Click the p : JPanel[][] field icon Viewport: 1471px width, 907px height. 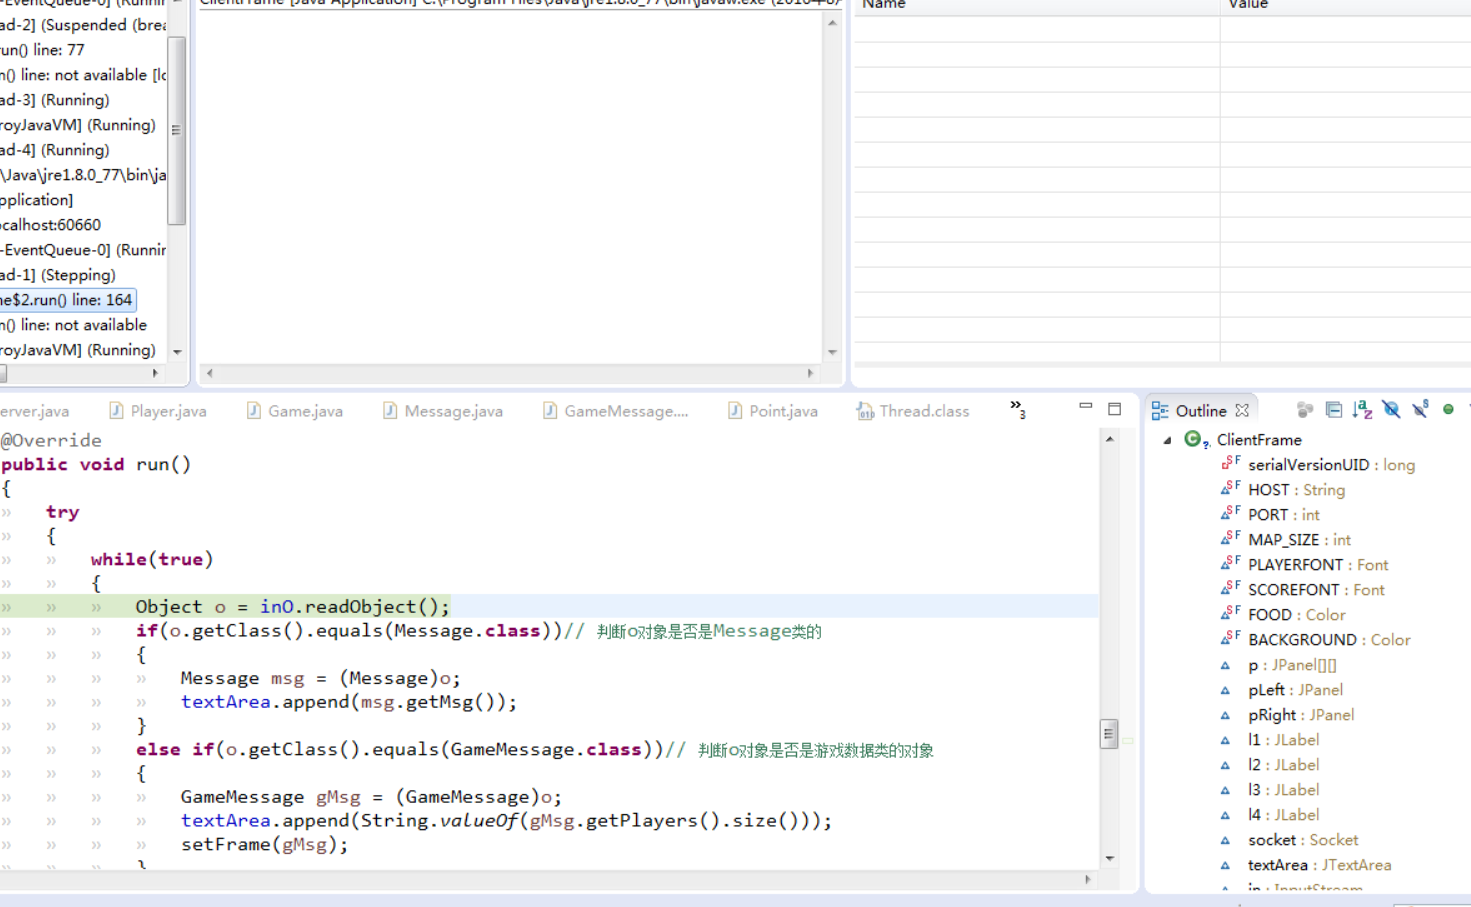pyautogui.click(x=1225, y=665)
